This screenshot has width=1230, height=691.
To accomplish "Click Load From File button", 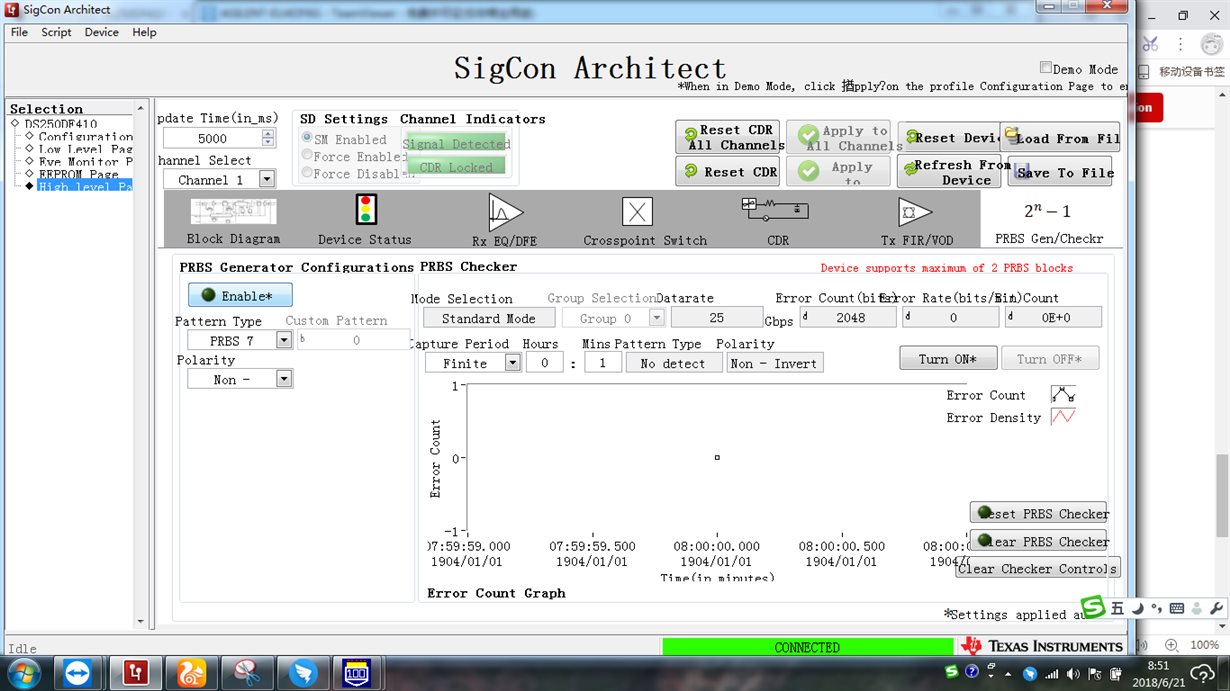I will pyautogui.click(x=1060, y=138).
